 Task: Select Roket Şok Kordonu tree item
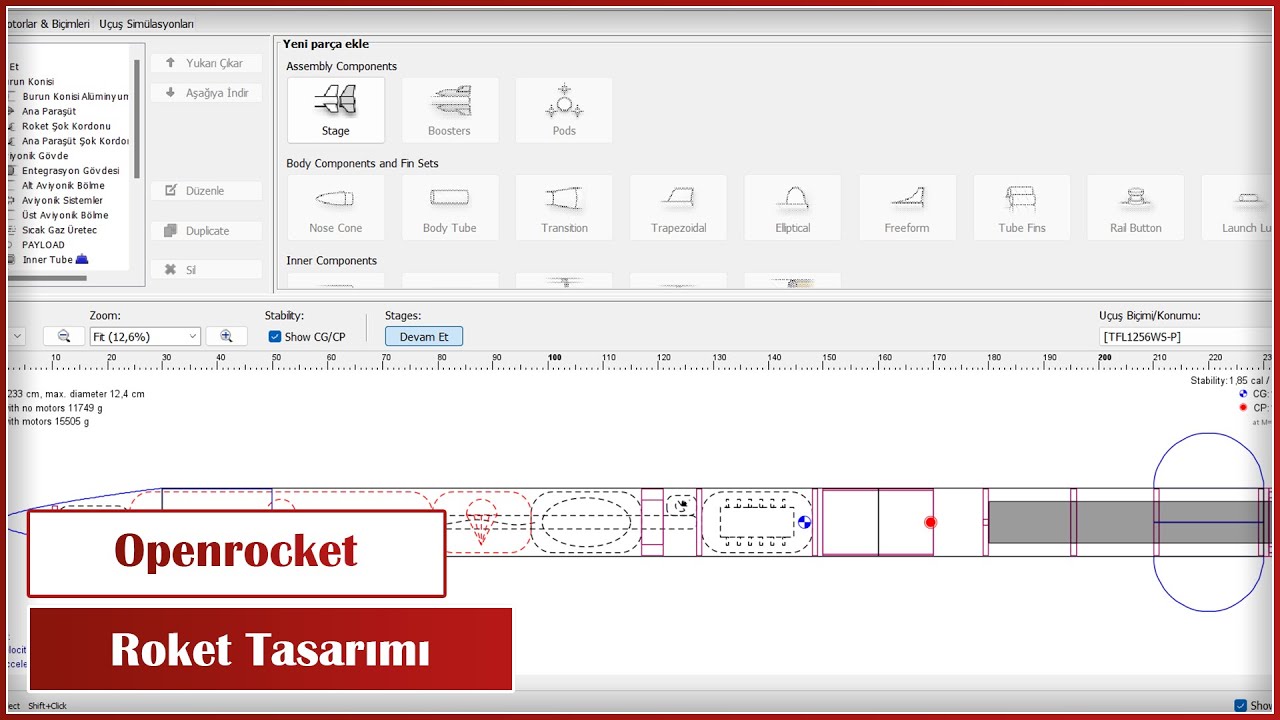tap(66, 126)
